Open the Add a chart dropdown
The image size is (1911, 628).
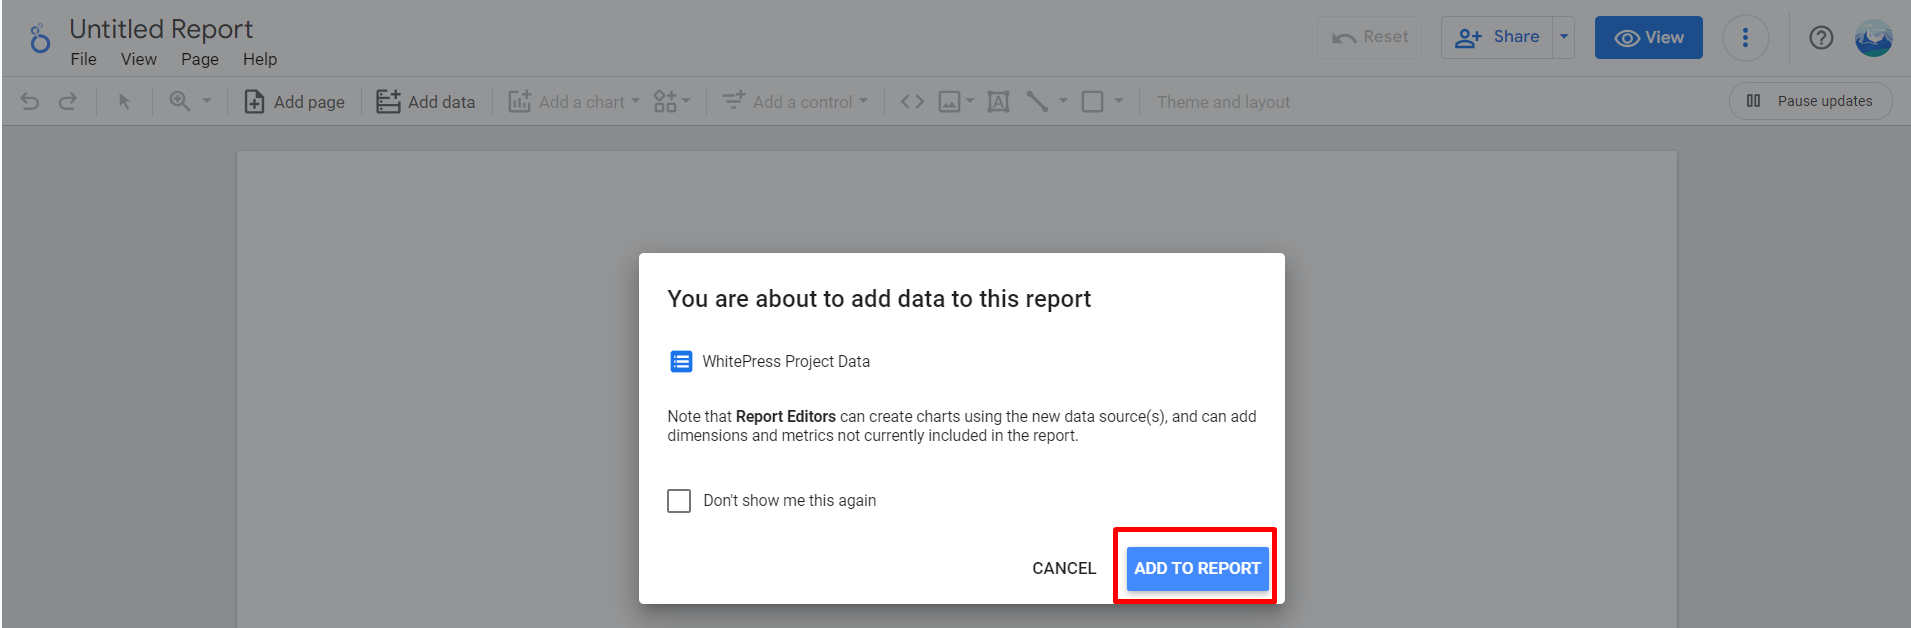pyautogui.click(x=574, y=102)
